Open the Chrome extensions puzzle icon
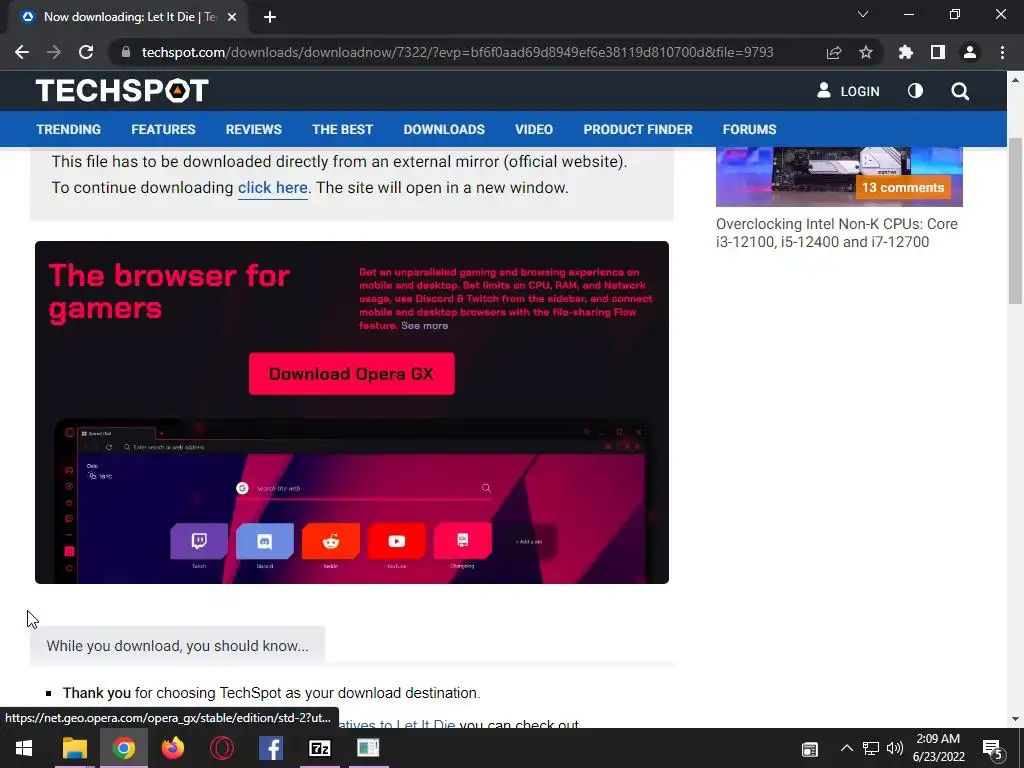1024x768 pixels. 906,52
